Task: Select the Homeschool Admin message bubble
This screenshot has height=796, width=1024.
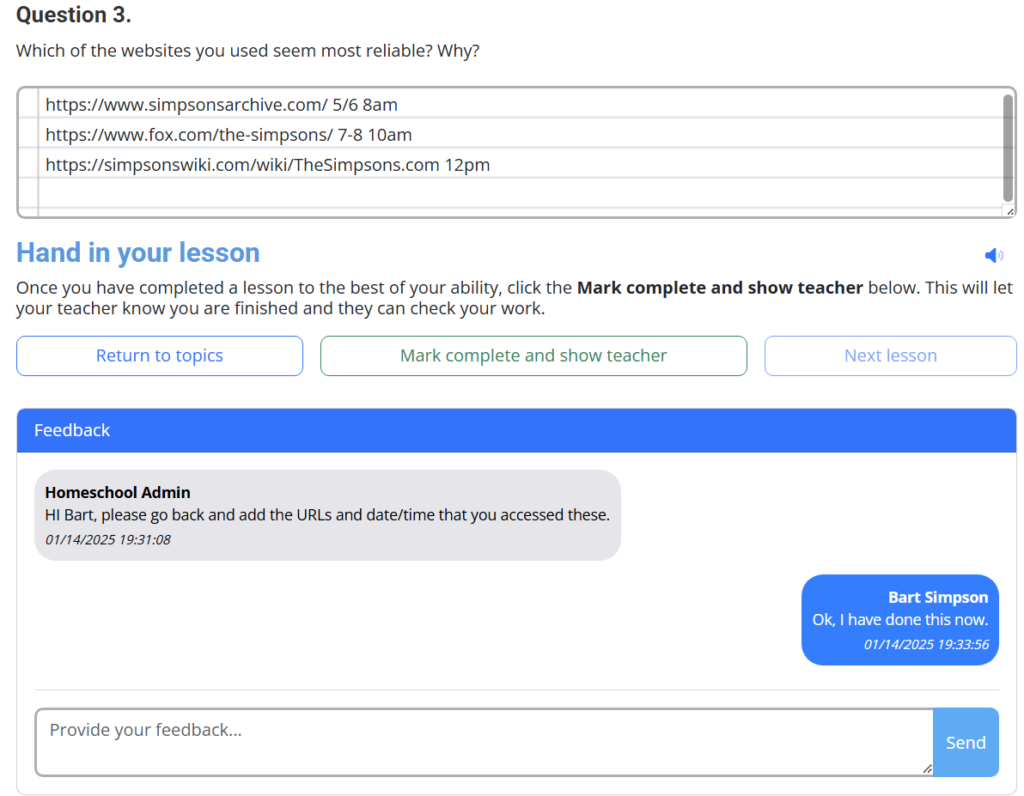Action: point(327,515)
